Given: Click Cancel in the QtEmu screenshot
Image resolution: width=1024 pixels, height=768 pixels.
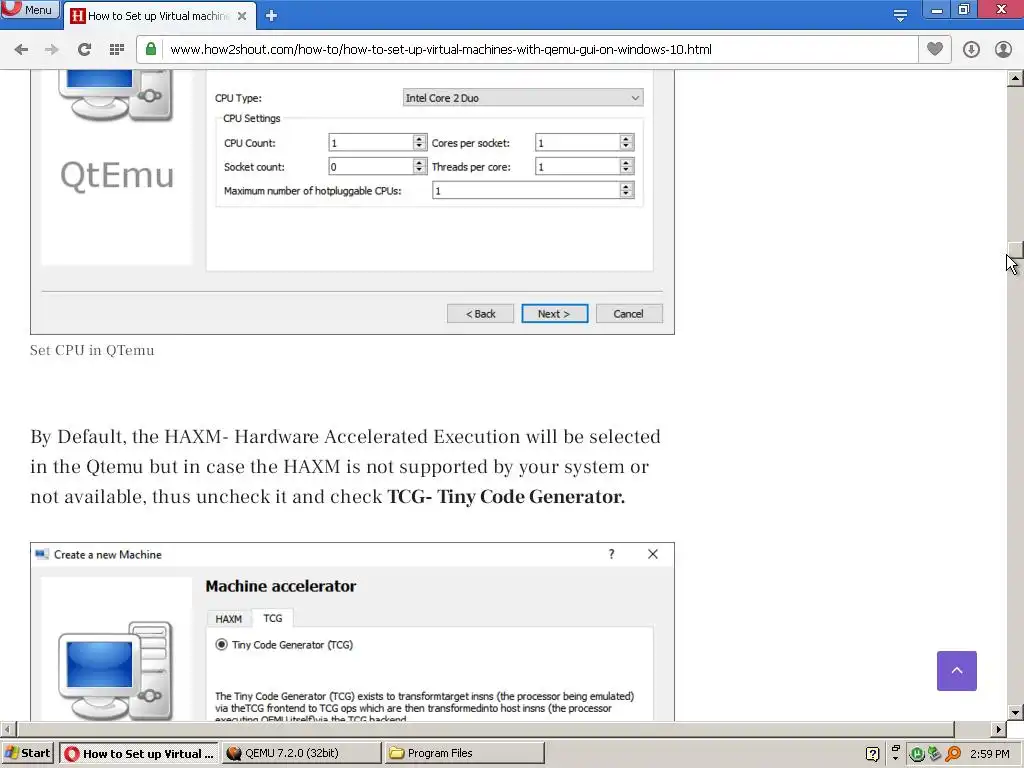Looking at the screenshot, I should [629, 313].
